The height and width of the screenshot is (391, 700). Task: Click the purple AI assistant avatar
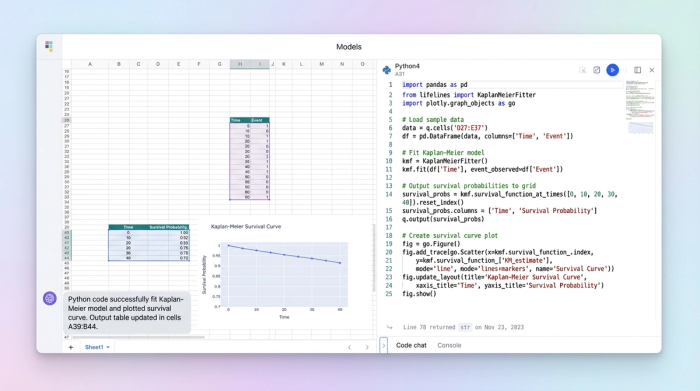coord(50,298)
